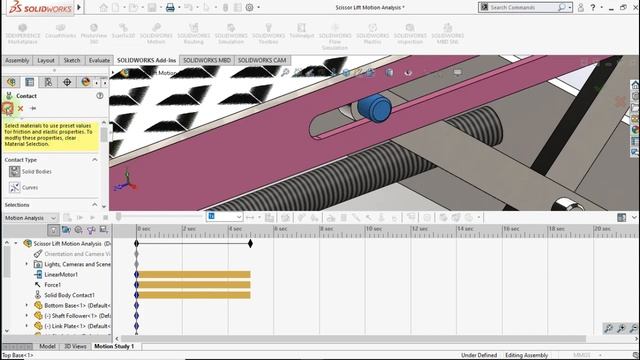Viewport: 640px width, 360px height.
Task: Open the Model bottom tab
Action: (x=47, y=346)
